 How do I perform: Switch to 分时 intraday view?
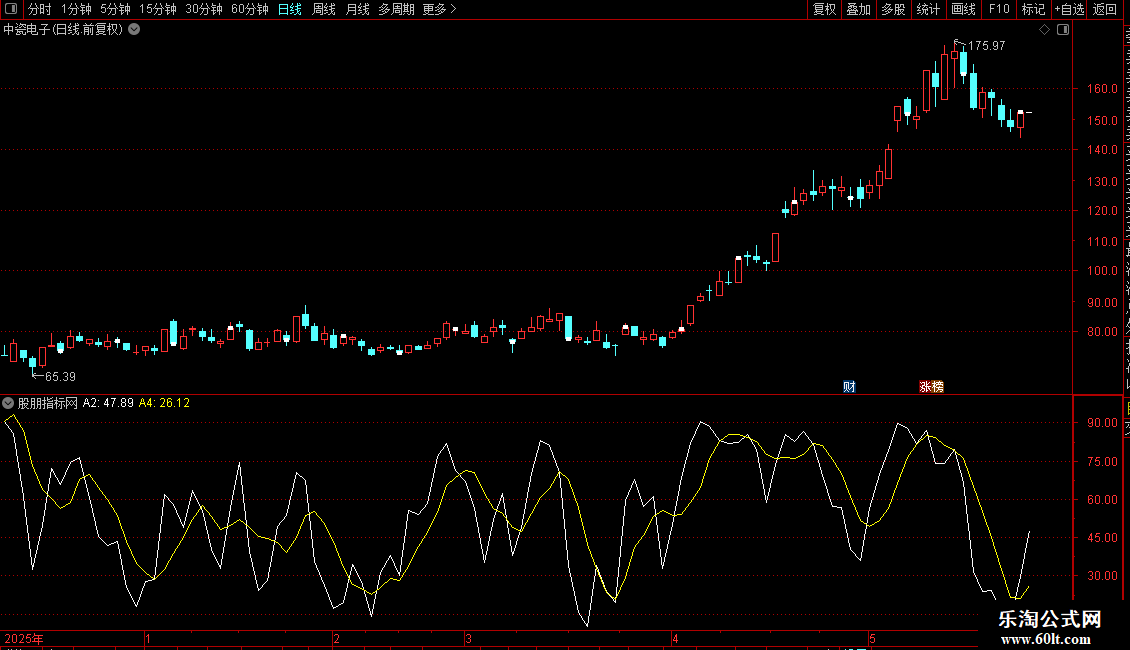[40, 9]
